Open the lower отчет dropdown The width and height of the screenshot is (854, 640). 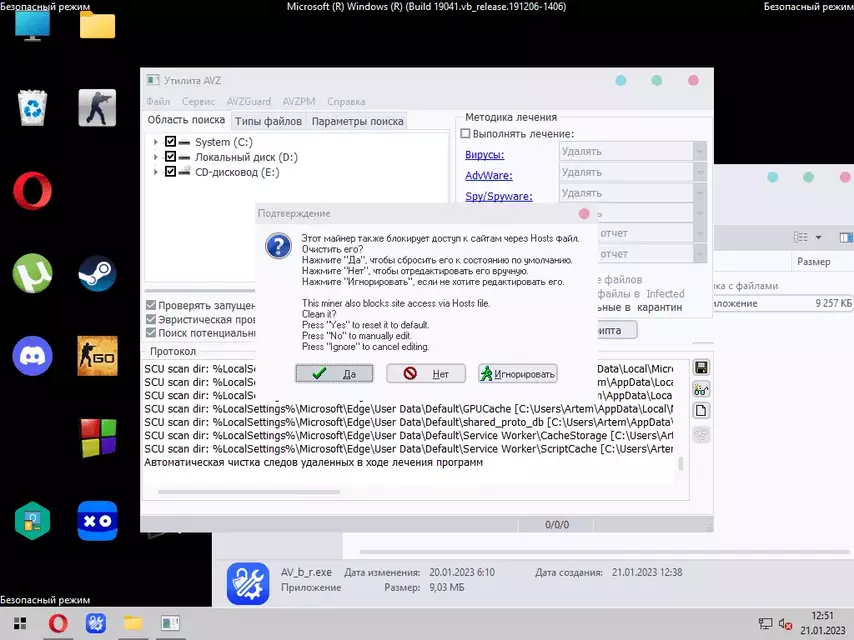pyautogui.click(x=700, y=254)
